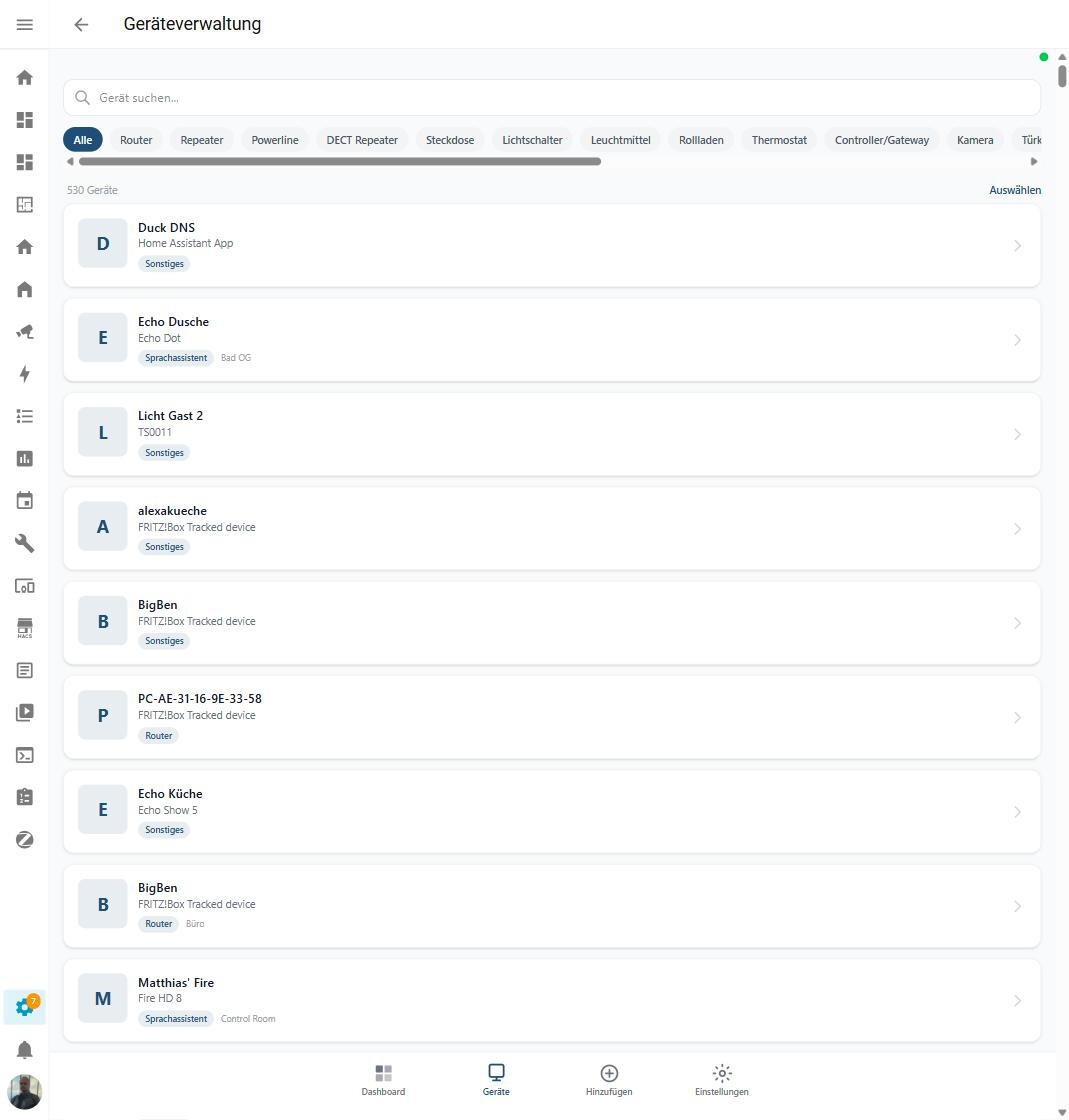The width and height of the screenshot is (1069, 1120).
Task: Open settings gear with update badge
Action: coord(25,1007)
